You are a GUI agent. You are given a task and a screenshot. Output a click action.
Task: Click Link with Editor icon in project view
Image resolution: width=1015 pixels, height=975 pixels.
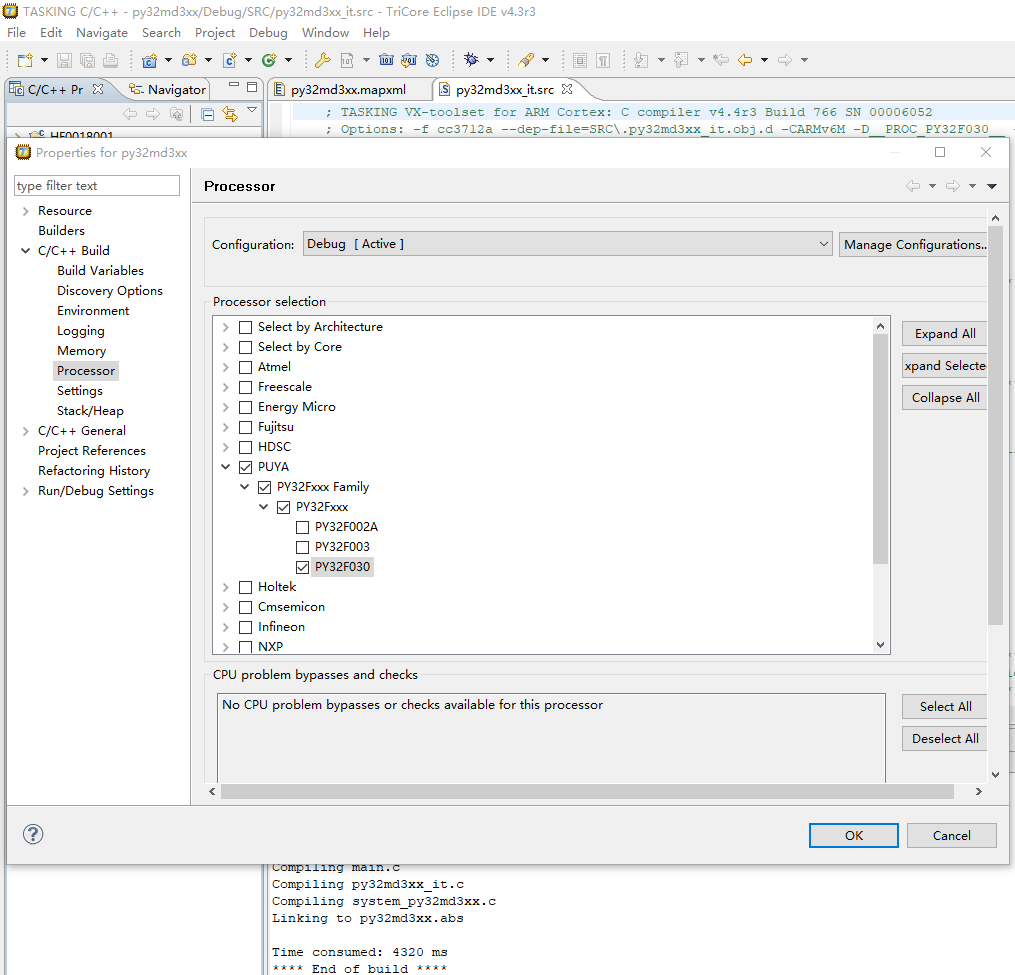point(230,114)
